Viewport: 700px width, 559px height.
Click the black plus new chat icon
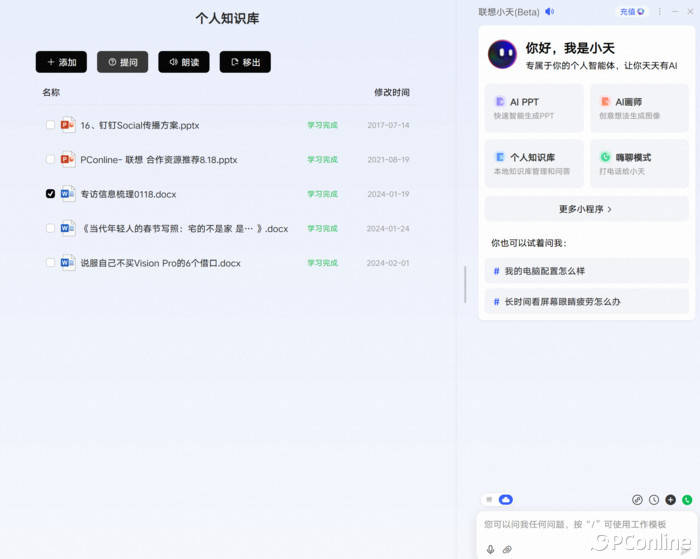pyautogui.click(x=670, y=500)
